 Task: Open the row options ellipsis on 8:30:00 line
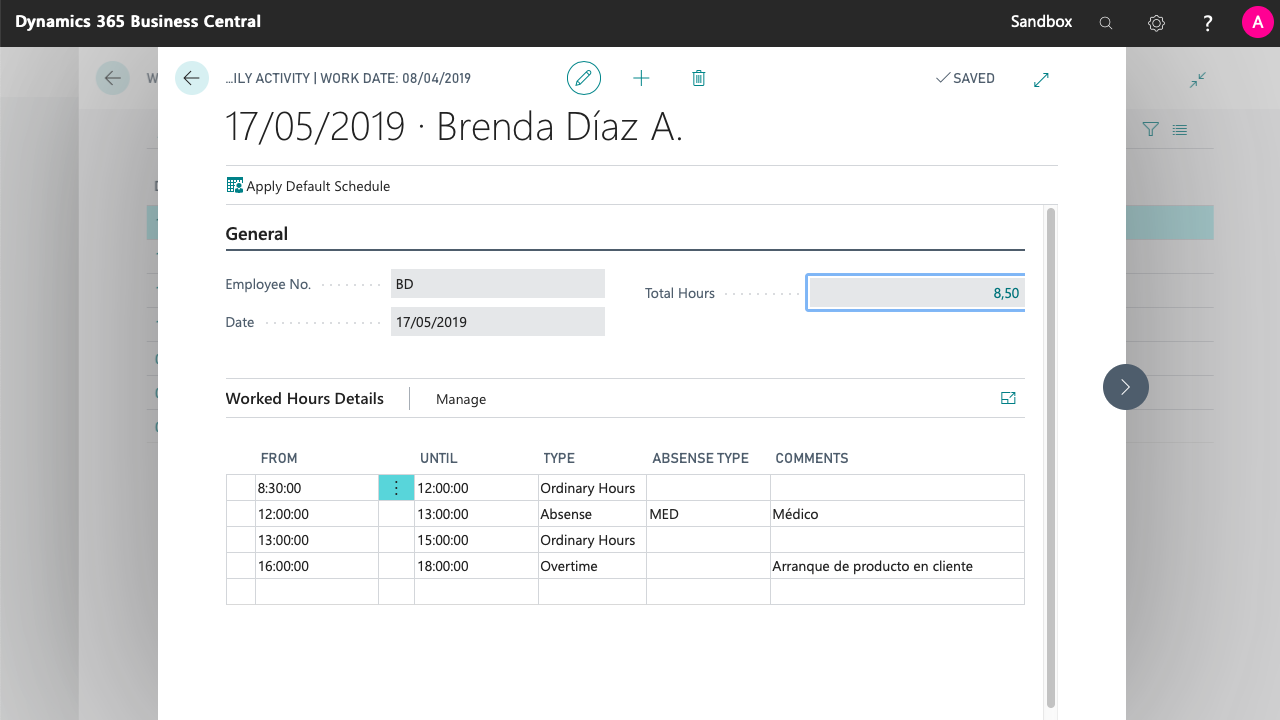[396, 487]
